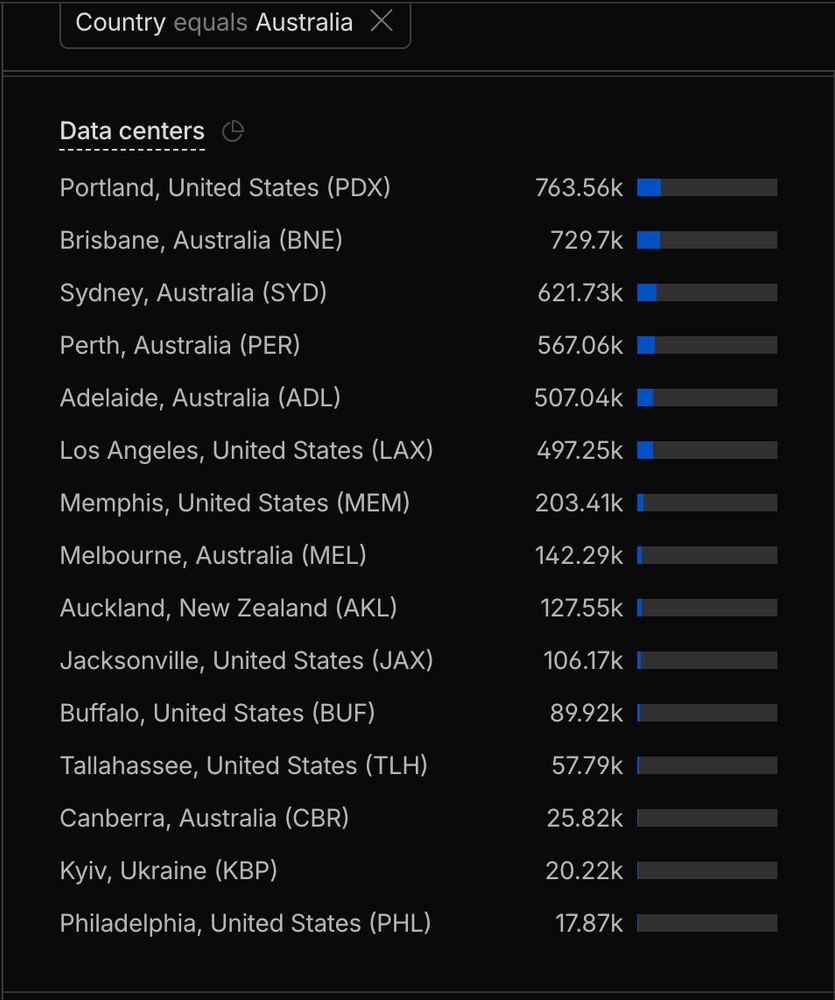Select Philadelphia, United States (PHL) row
Viewport: 835px width, 1000px height.
(x=418, y=923)
